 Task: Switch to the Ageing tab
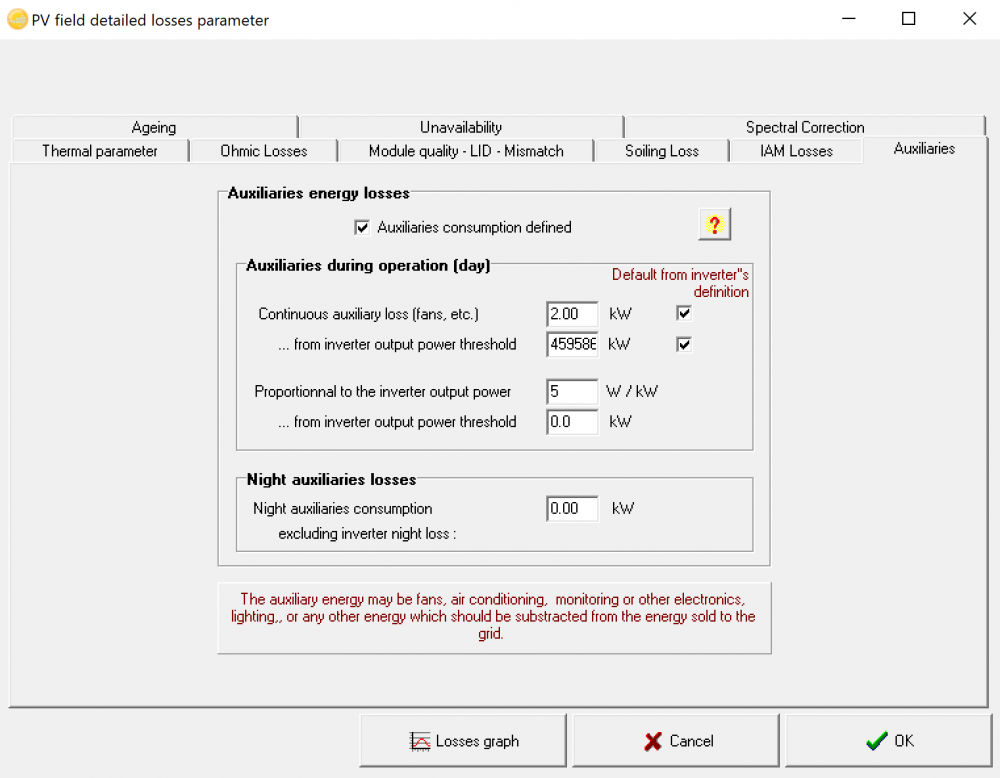pos(153,127)
